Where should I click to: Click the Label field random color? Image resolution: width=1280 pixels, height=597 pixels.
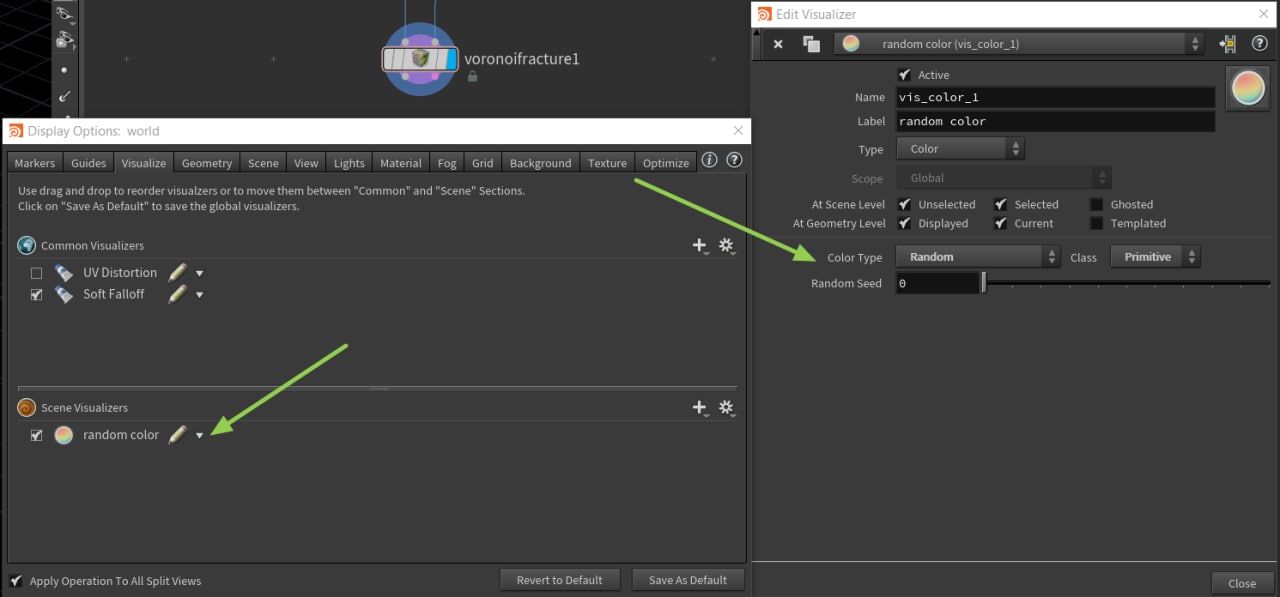1055,122
